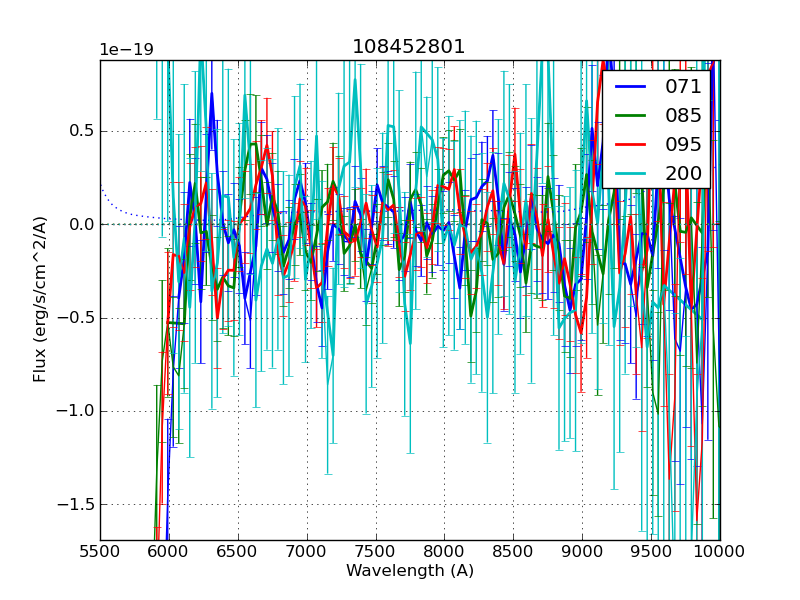Viewport: 800px width, 600px height.
Task: Click the −1.0 y-axis tick label
Action: (x=76, y=411)
